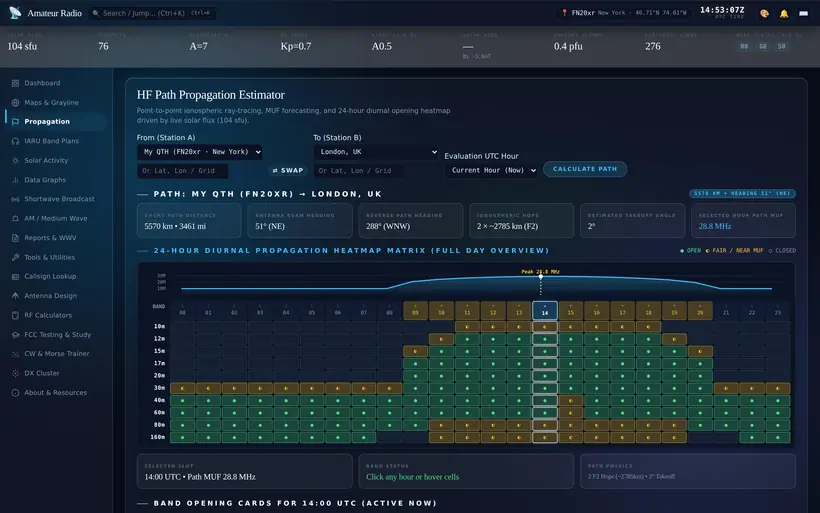
Task: Open the Evaluation UTC Hour dropdown
Action: (492, 170)
